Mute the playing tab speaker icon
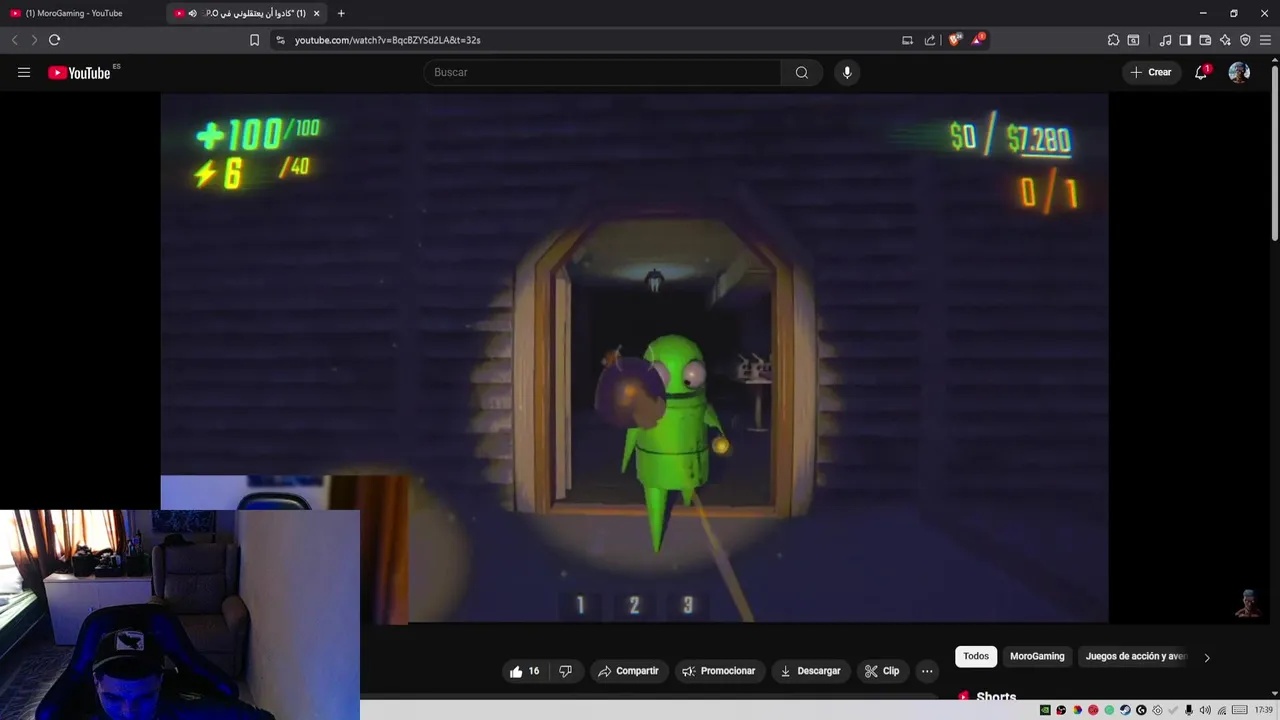 point(192,13)
